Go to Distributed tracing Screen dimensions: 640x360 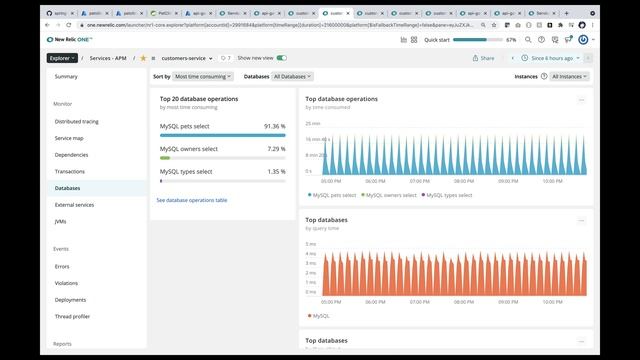[77, 122]
